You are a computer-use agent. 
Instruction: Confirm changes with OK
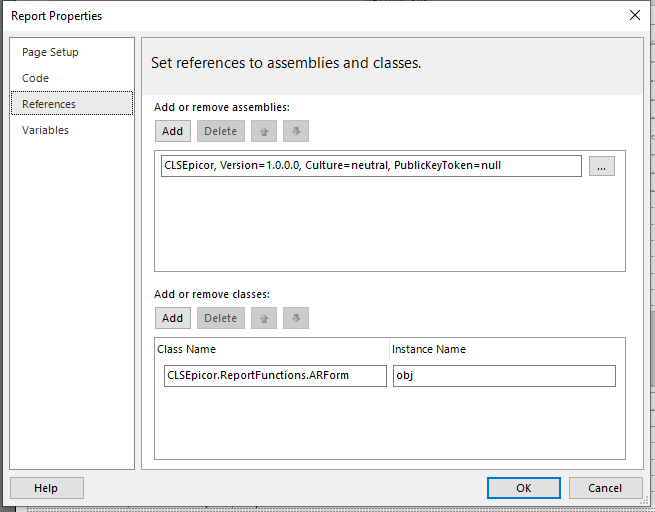[x=524, y=488]
